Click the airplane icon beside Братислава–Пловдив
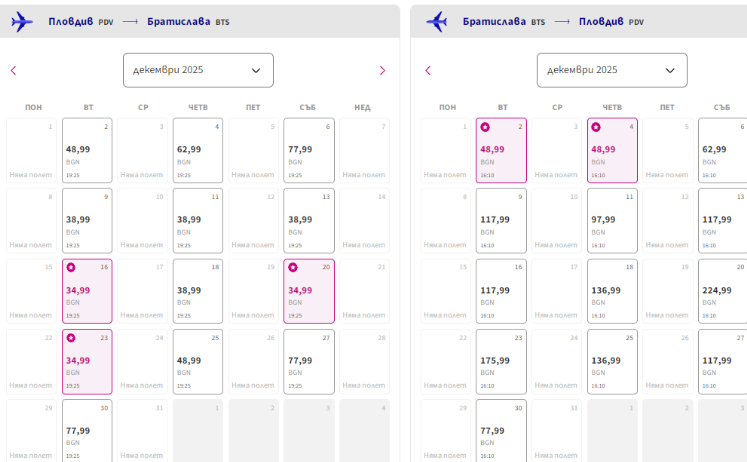Screen dimensions: 747x462 click(x=437, y=22)
